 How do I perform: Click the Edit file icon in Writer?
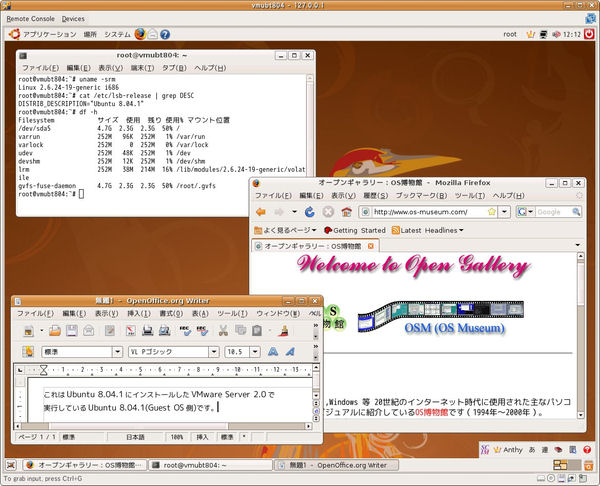coord(110,331)
